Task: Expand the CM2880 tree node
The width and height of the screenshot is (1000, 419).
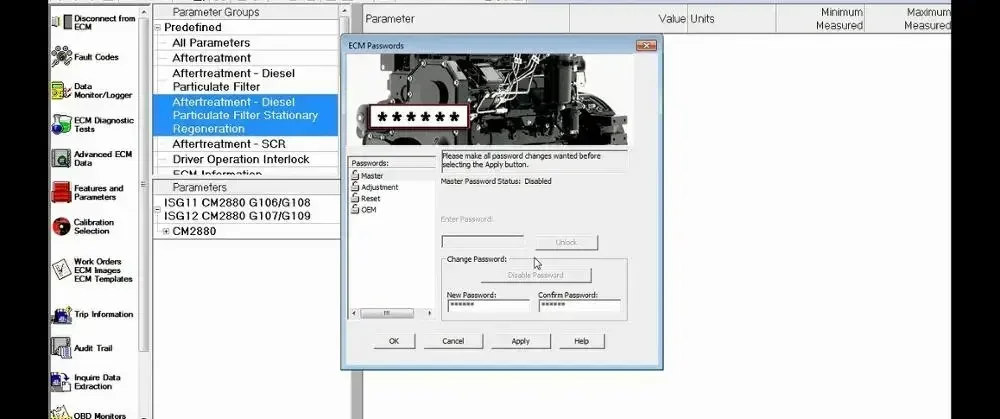Action: point(166,232)
